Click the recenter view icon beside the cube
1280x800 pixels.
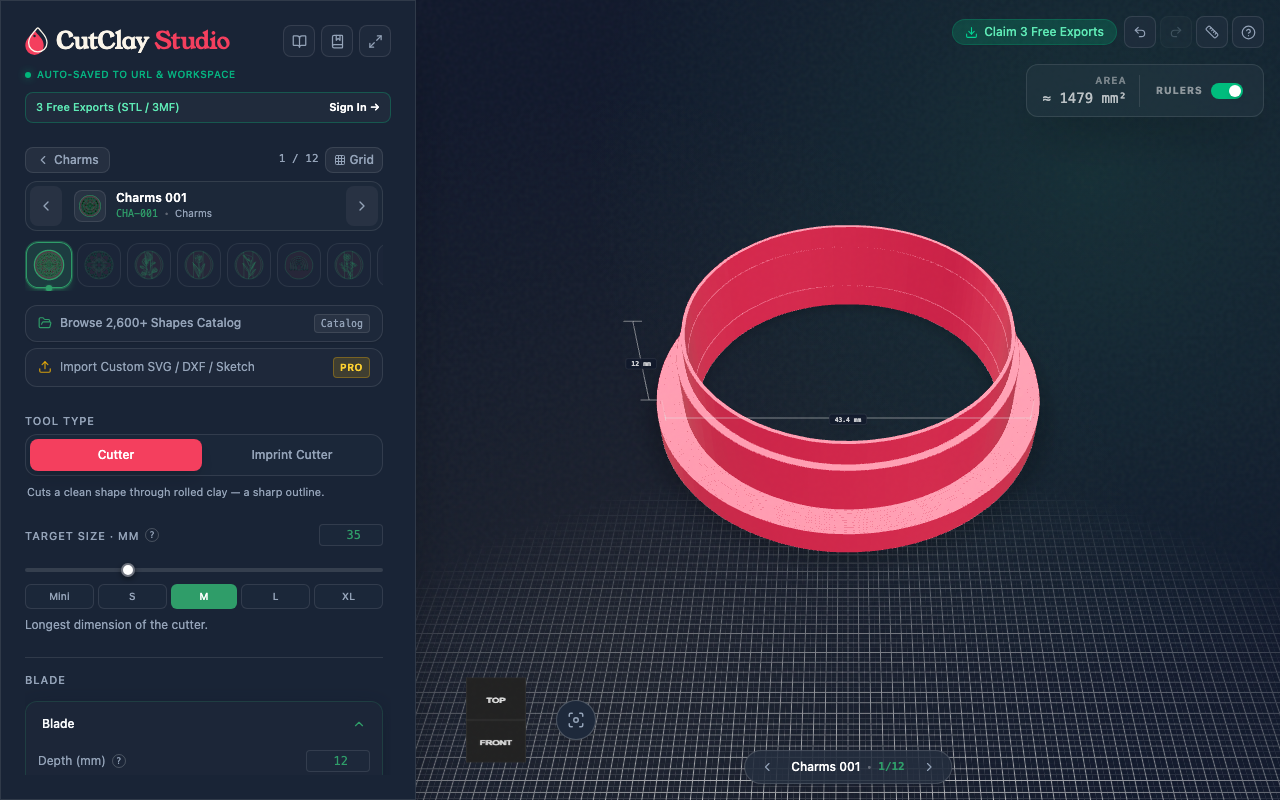coord(576,720)
